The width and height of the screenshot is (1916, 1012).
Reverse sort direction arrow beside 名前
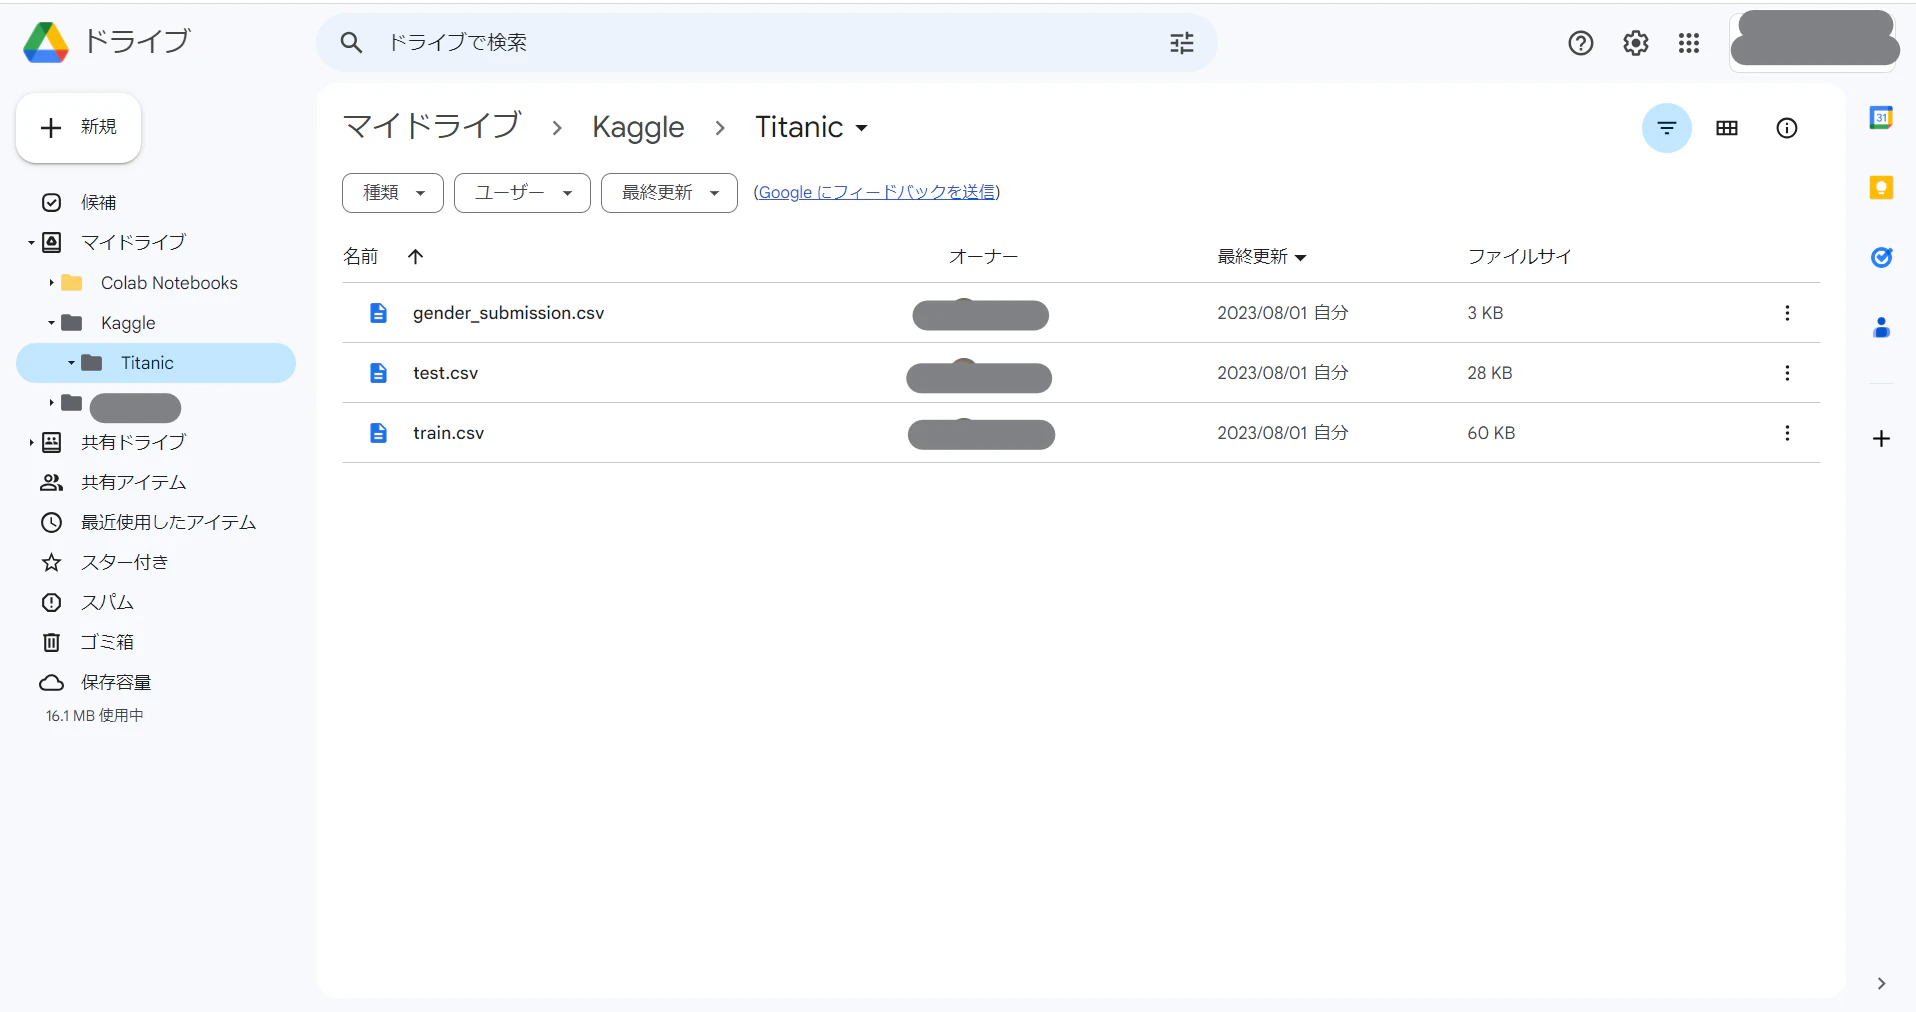coord(416,257)
